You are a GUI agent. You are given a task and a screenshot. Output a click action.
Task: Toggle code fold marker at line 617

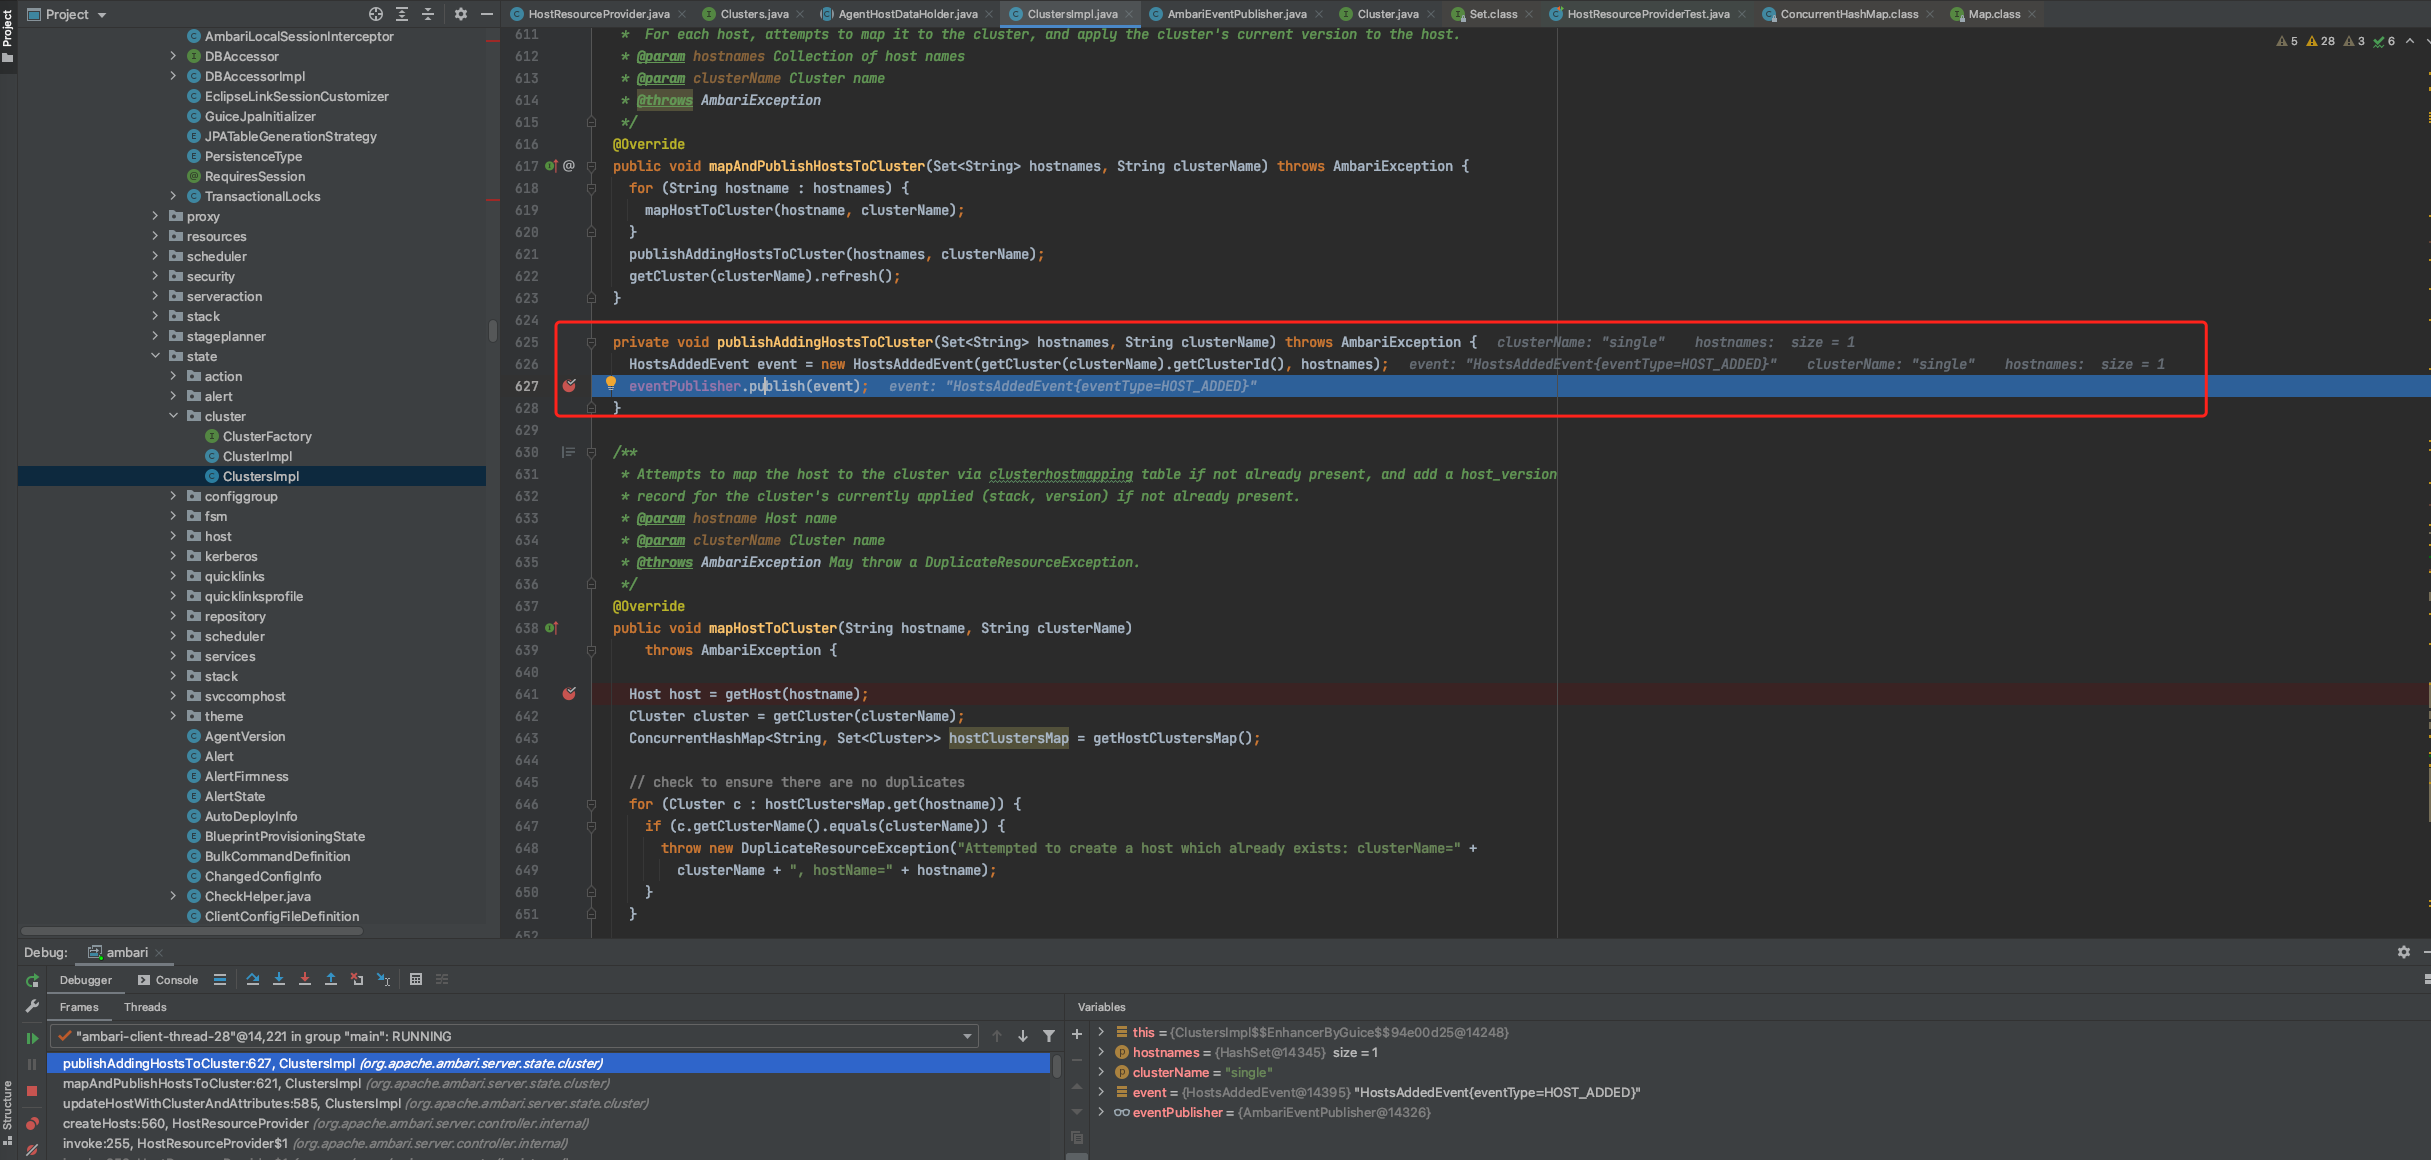point(591,166)
